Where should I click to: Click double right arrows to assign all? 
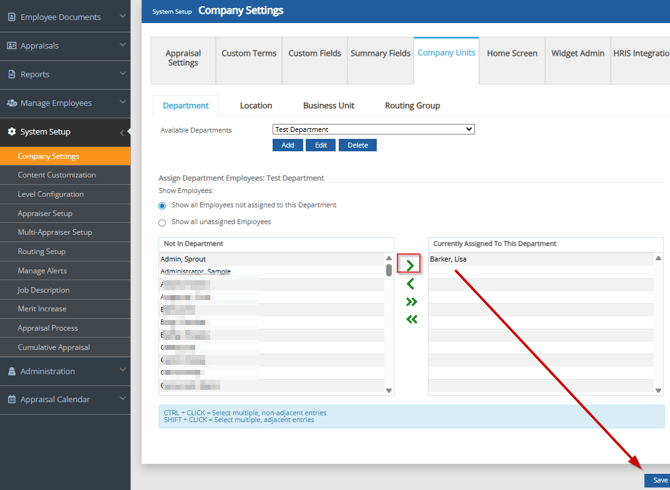click(410, 302)
